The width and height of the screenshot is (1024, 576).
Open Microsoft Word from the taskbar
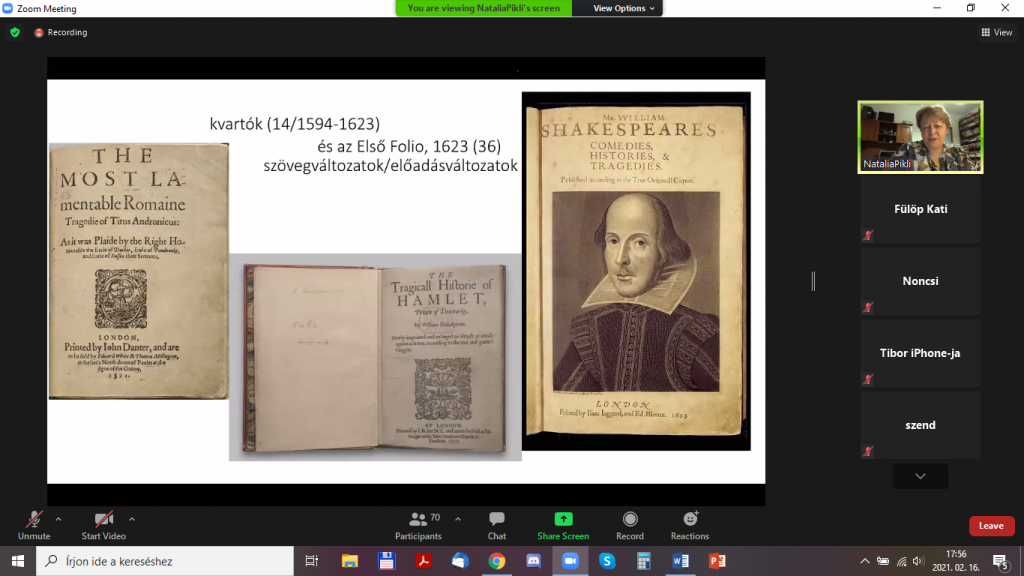click(680, 561)
